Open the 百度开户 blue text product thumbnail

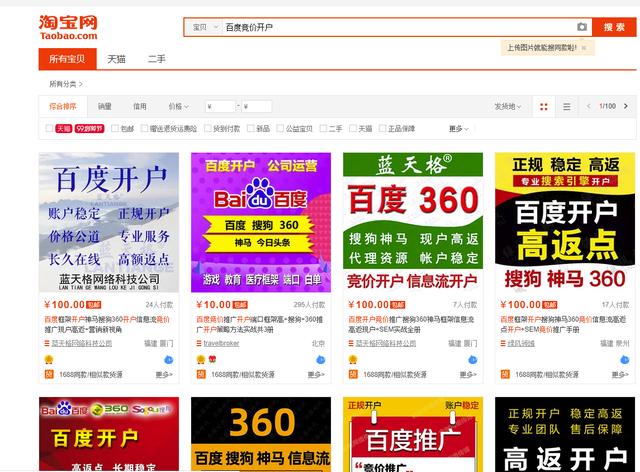pyautogui.click(x=109, y=223)
